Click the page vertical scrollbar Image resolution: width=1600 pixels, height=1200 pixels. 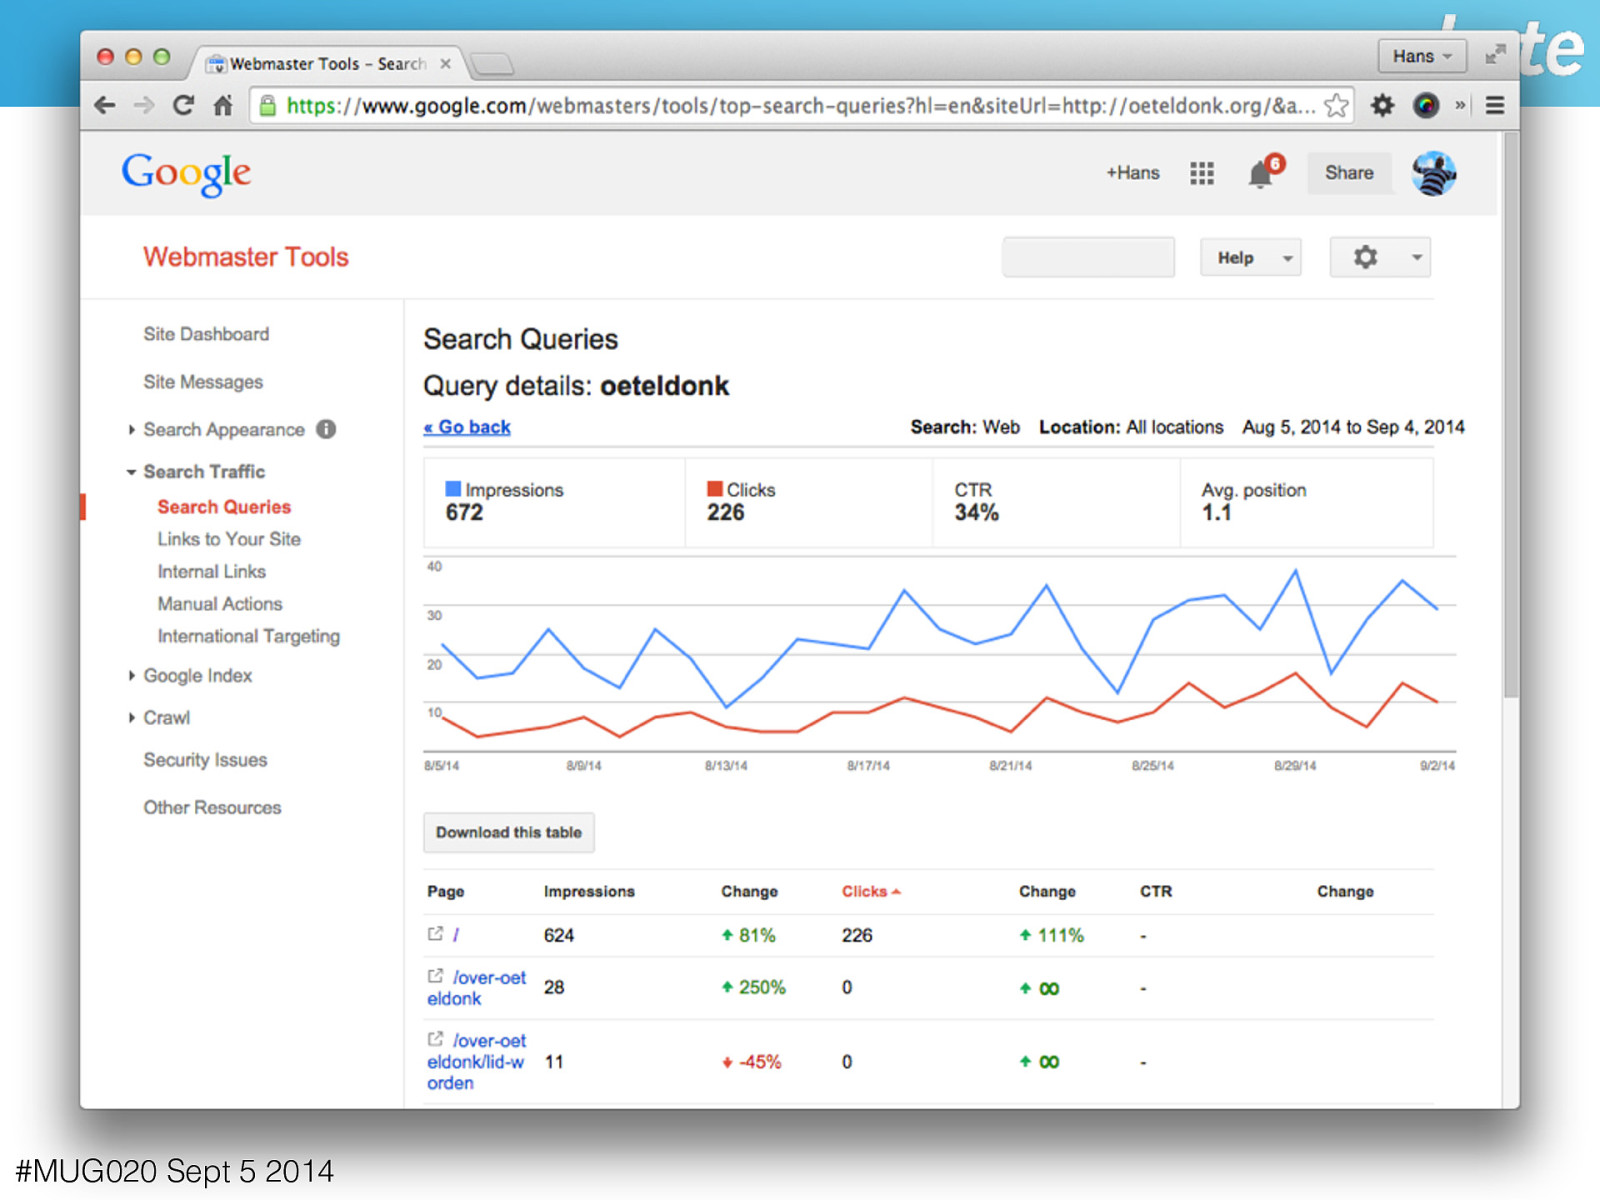[1511, 414]
